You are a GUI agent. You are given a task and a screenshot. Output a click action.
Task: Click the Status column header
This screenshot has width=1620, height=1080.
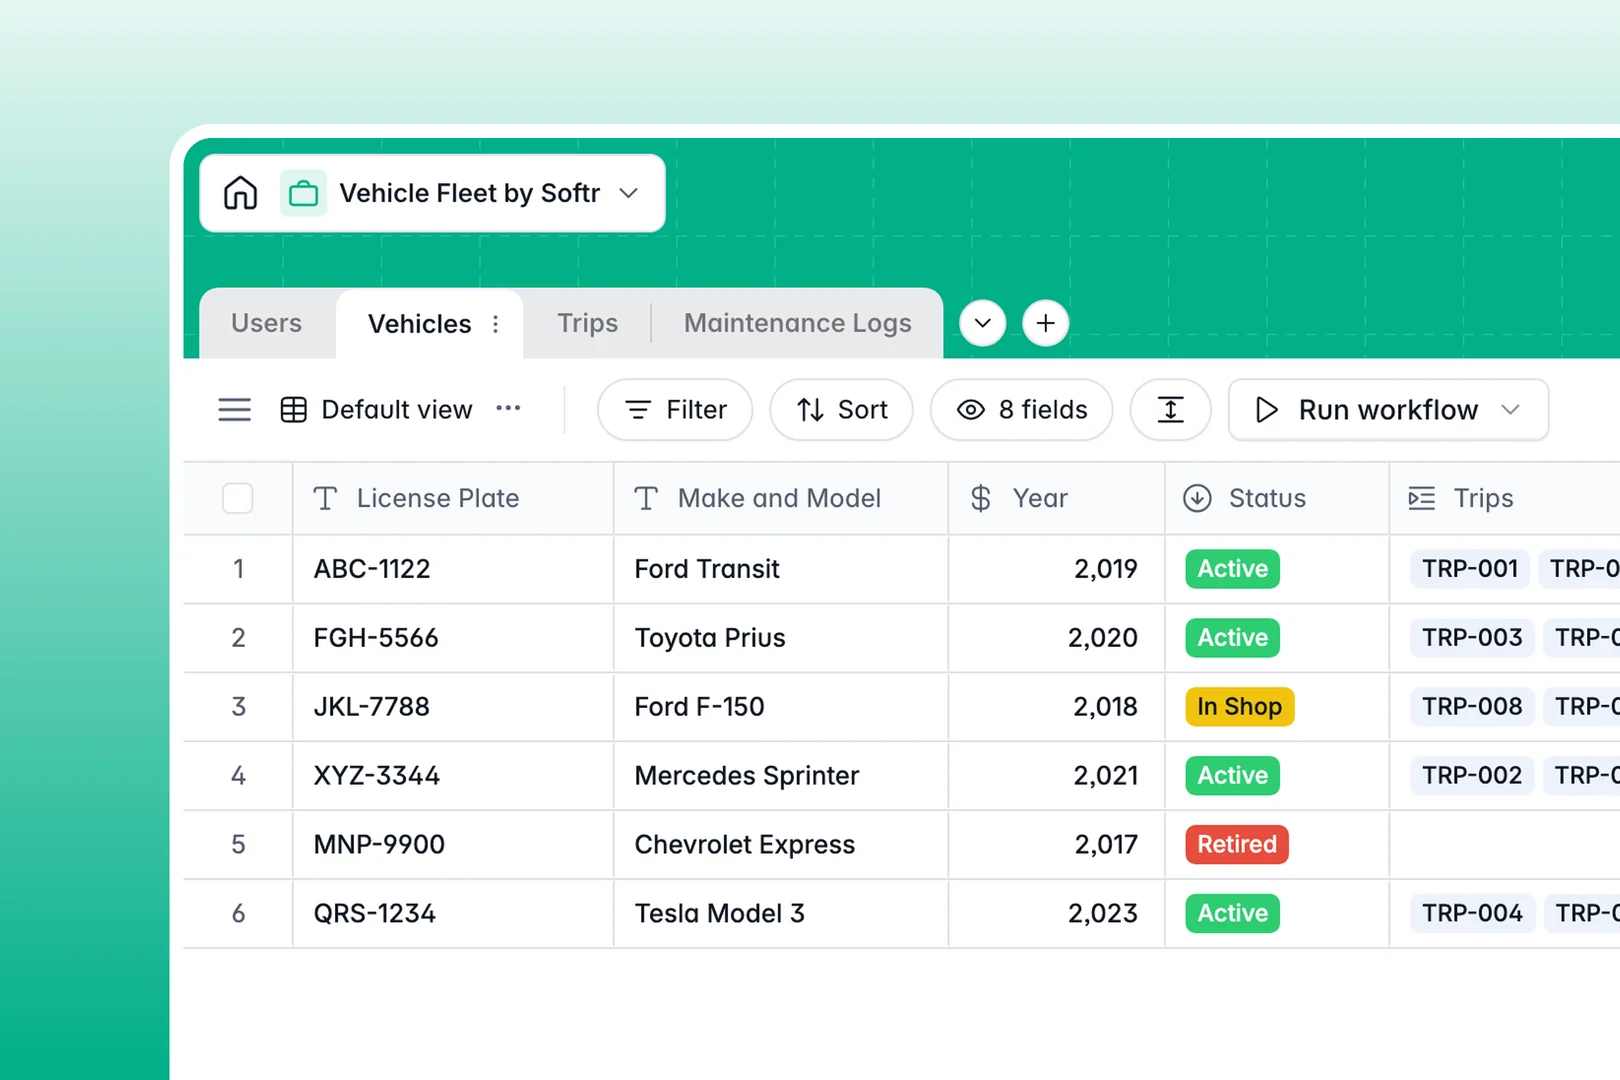(x=1277, y=498)
